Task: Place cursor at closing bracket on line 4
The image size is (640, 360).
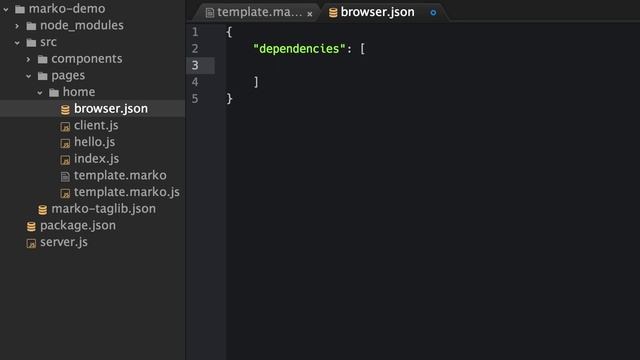Action: (x=256, y=82)
